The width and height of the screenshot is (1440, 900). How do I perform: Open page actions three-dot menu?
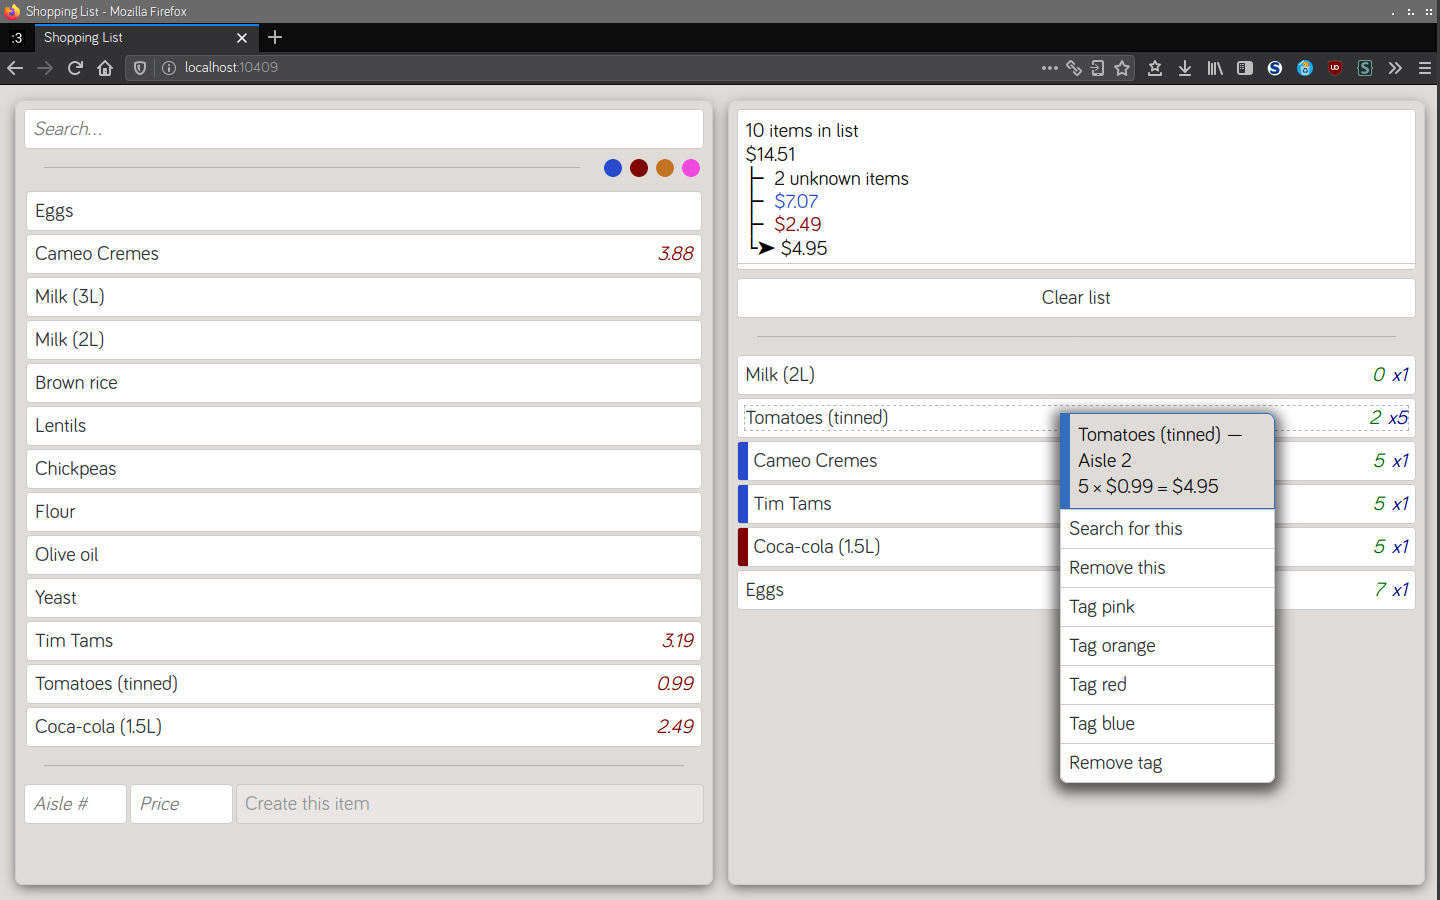tap(1049, 68)
